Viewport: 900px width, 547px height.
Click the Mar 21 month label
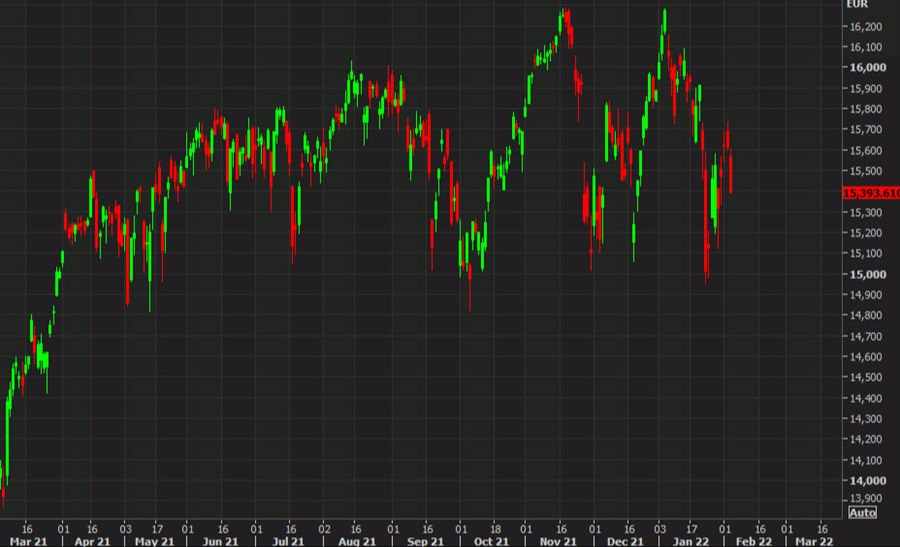tap(28, 541)
